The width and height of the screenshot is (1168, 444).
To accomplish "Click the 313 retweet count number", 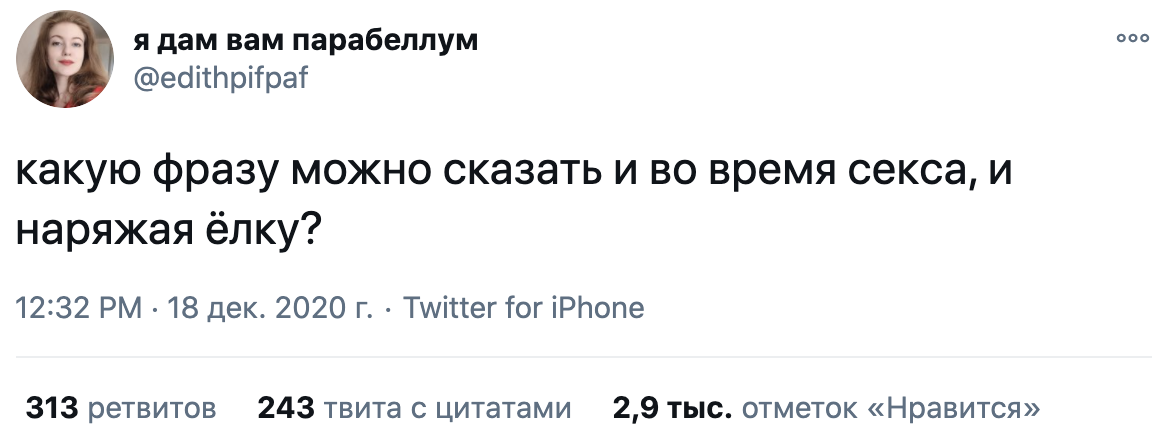I will pos(52,408).
